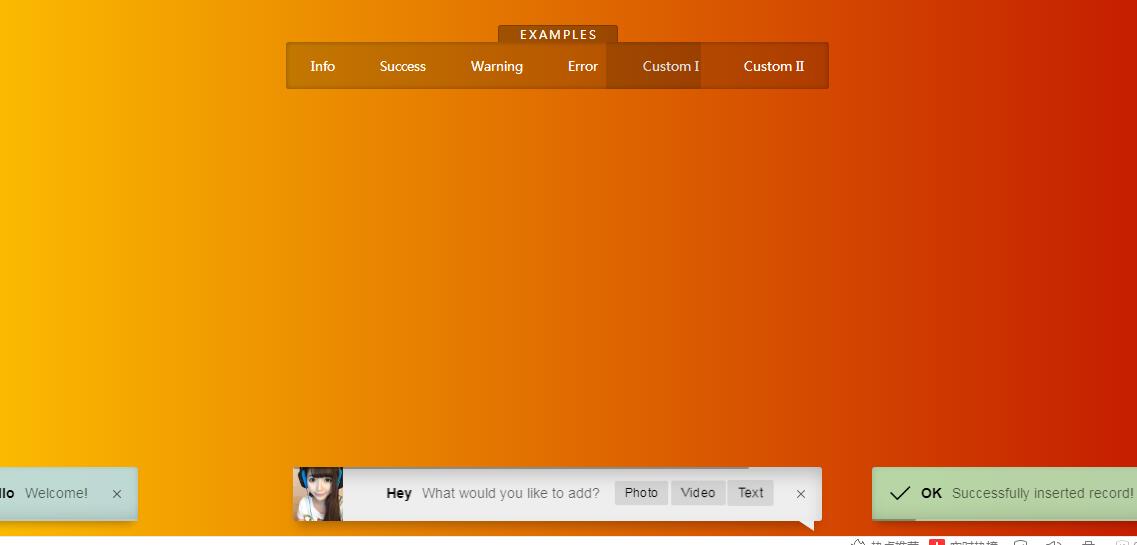Open the Info example
The image size is (1137, 545).
(x=322, y=66)
